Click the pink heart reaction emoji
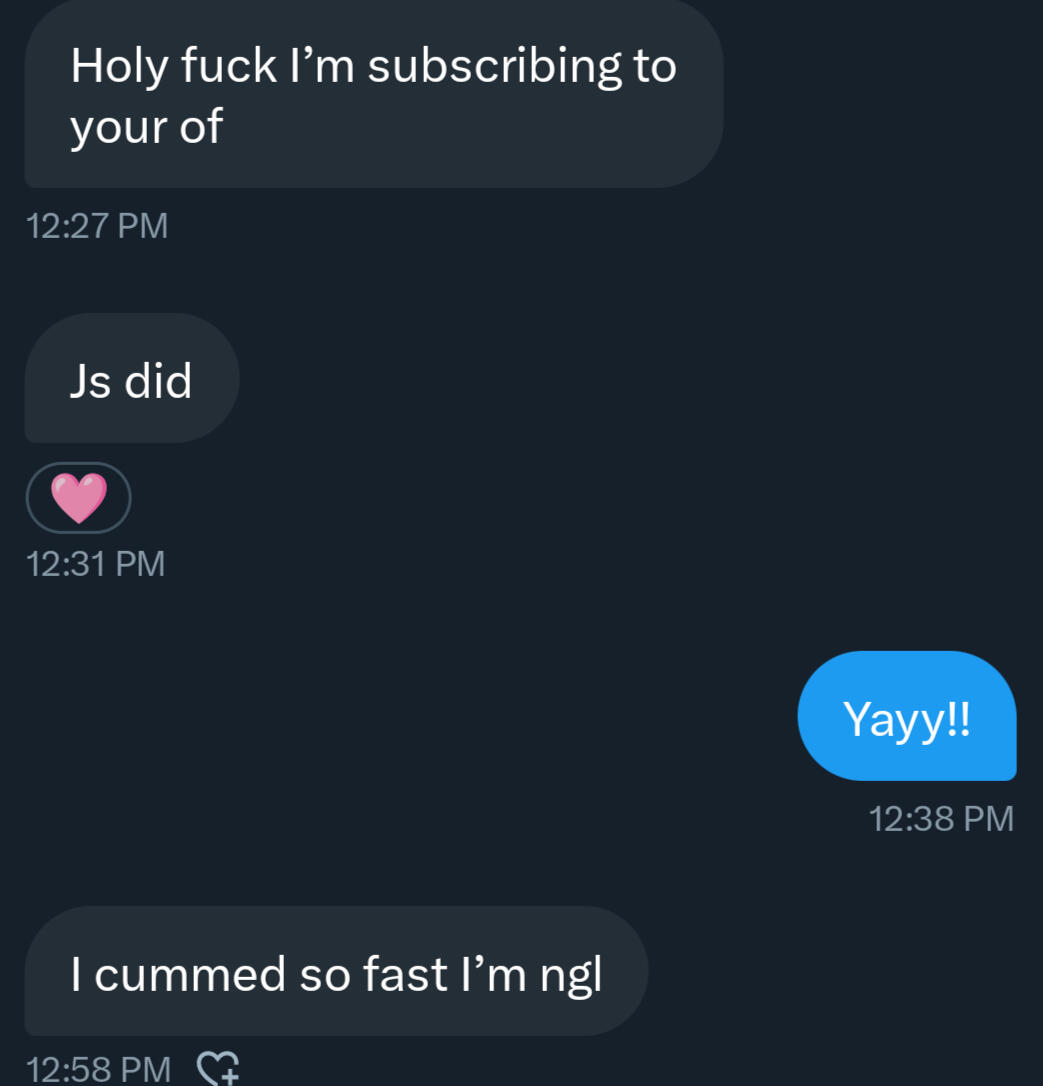The image size is (1043, 1086). tap(78, 498)
